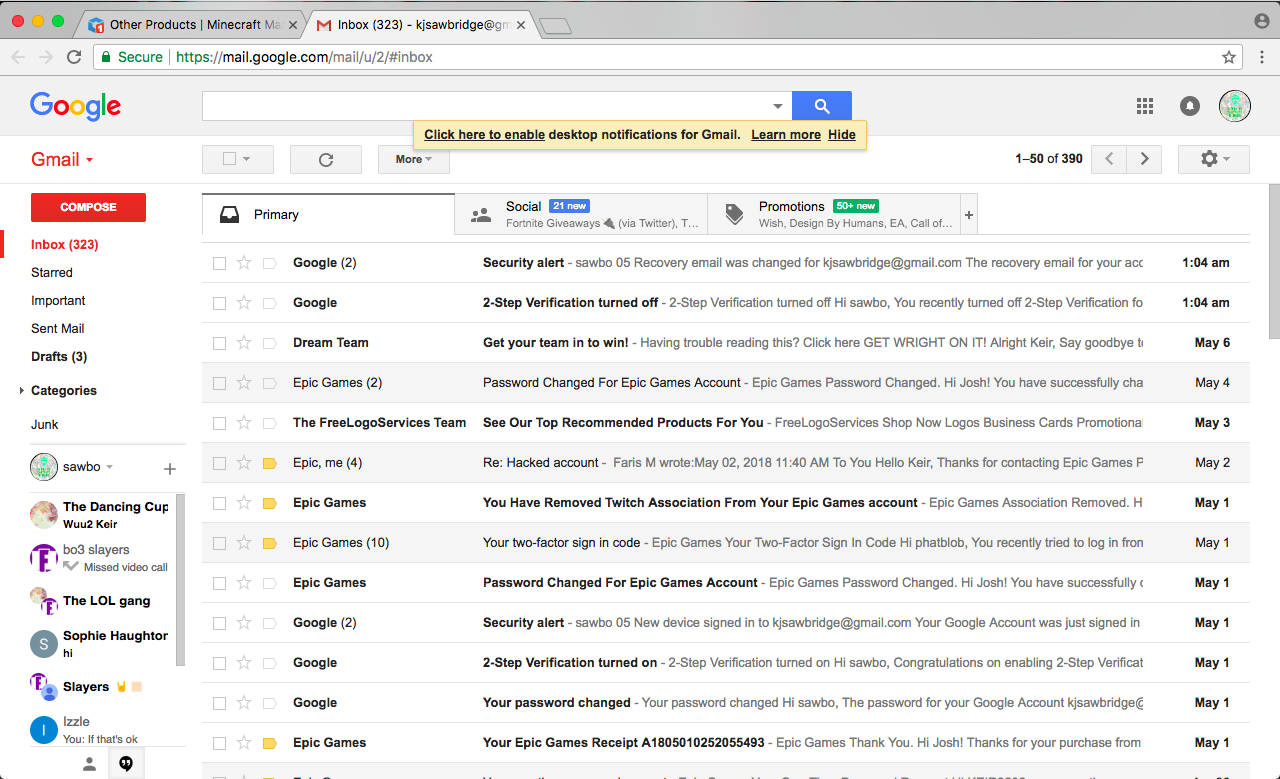Toggle importance marker on Dream Team email

click(269, 343)
